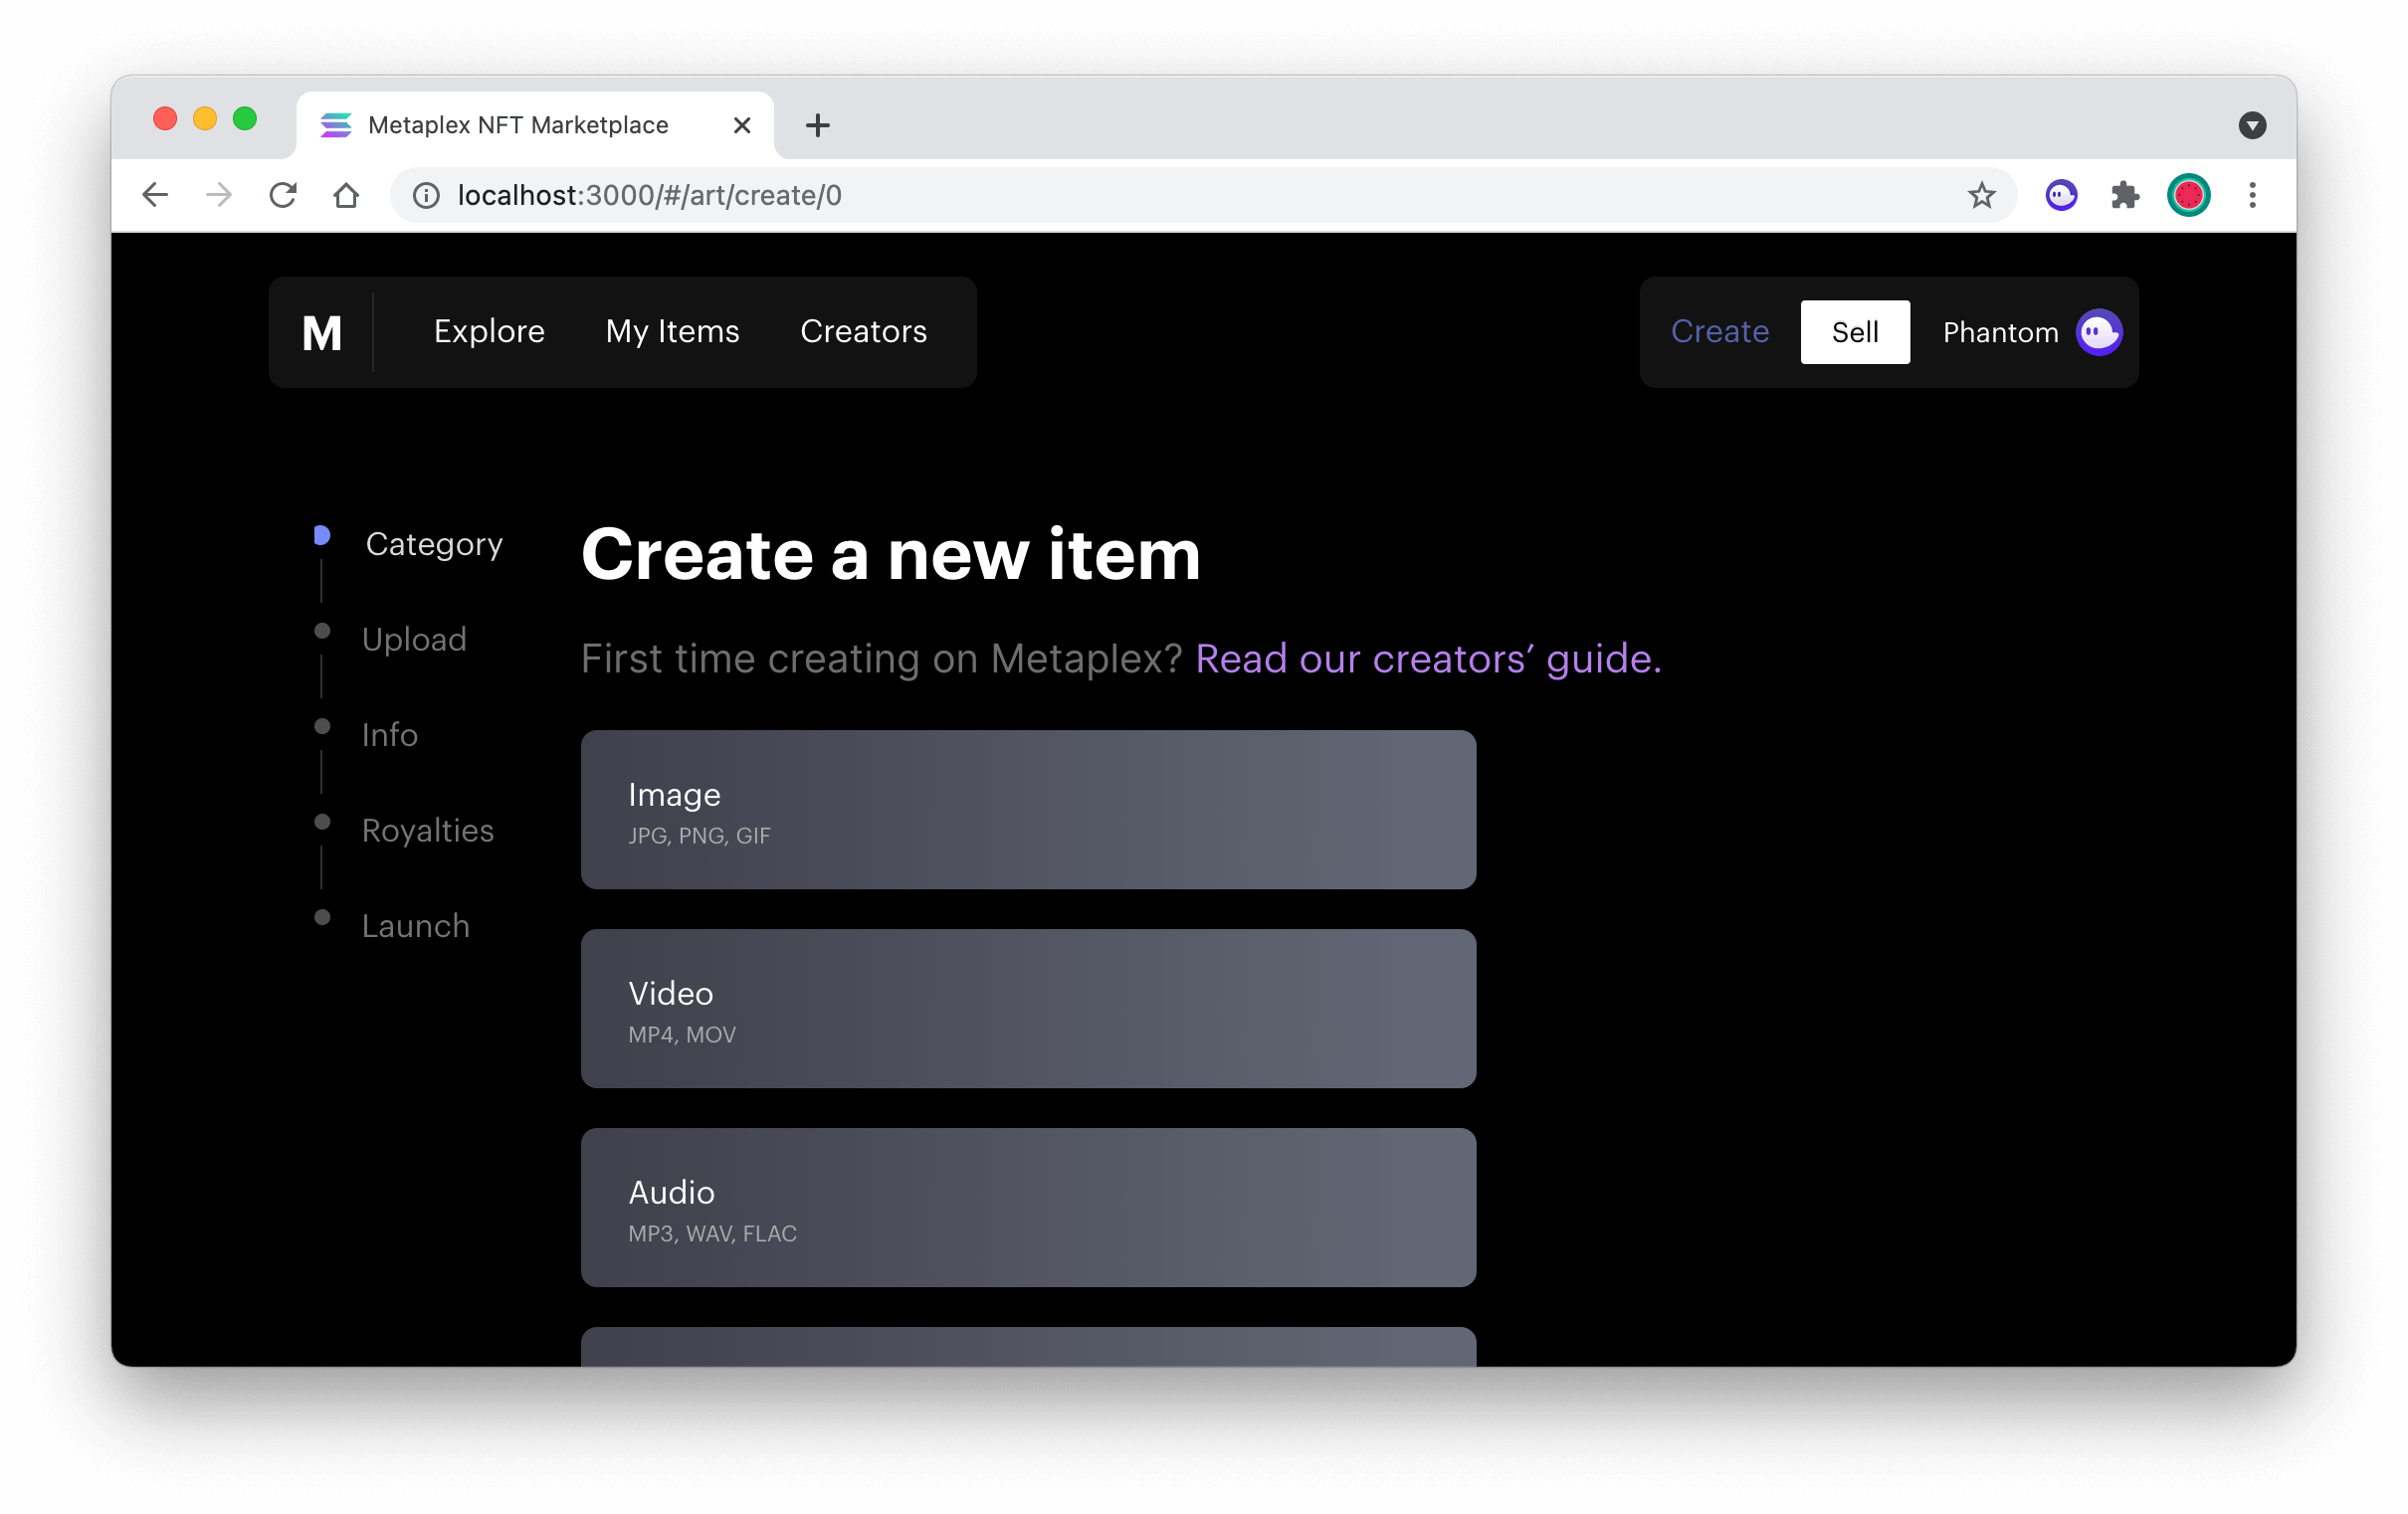Open the Creators page

pyautogui.click(x=863, y=331)
